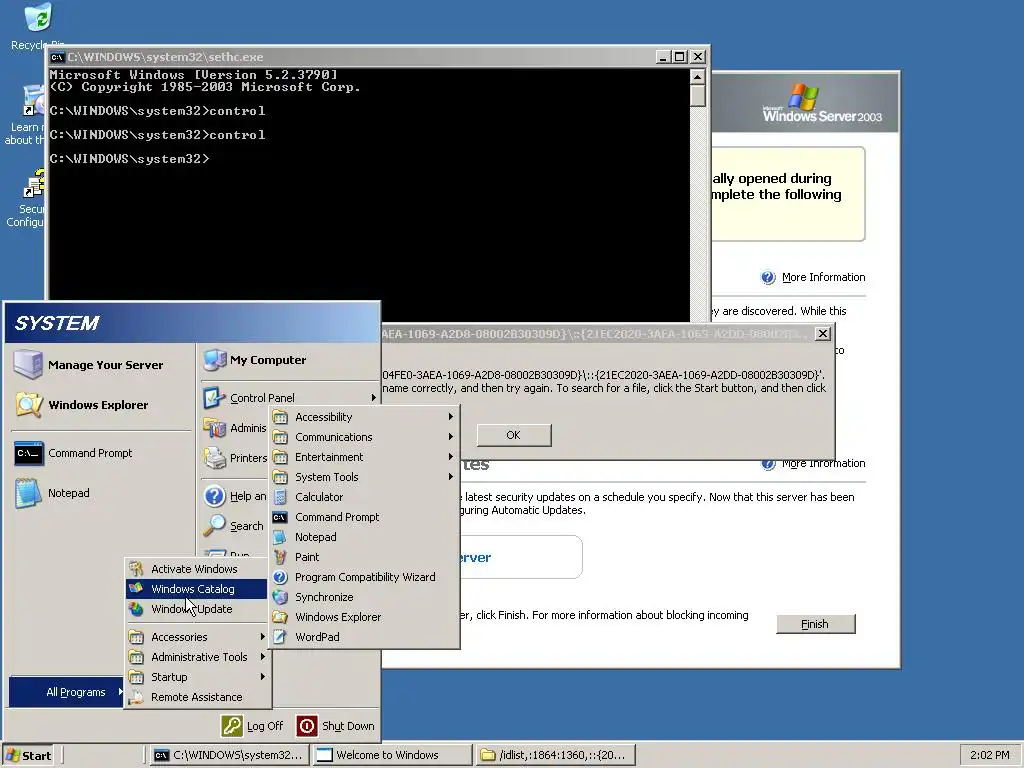Open Windows Explorer pinned icon in Start menu
The width and height of the screenshot is (1024, 768).
click(28, 405)
